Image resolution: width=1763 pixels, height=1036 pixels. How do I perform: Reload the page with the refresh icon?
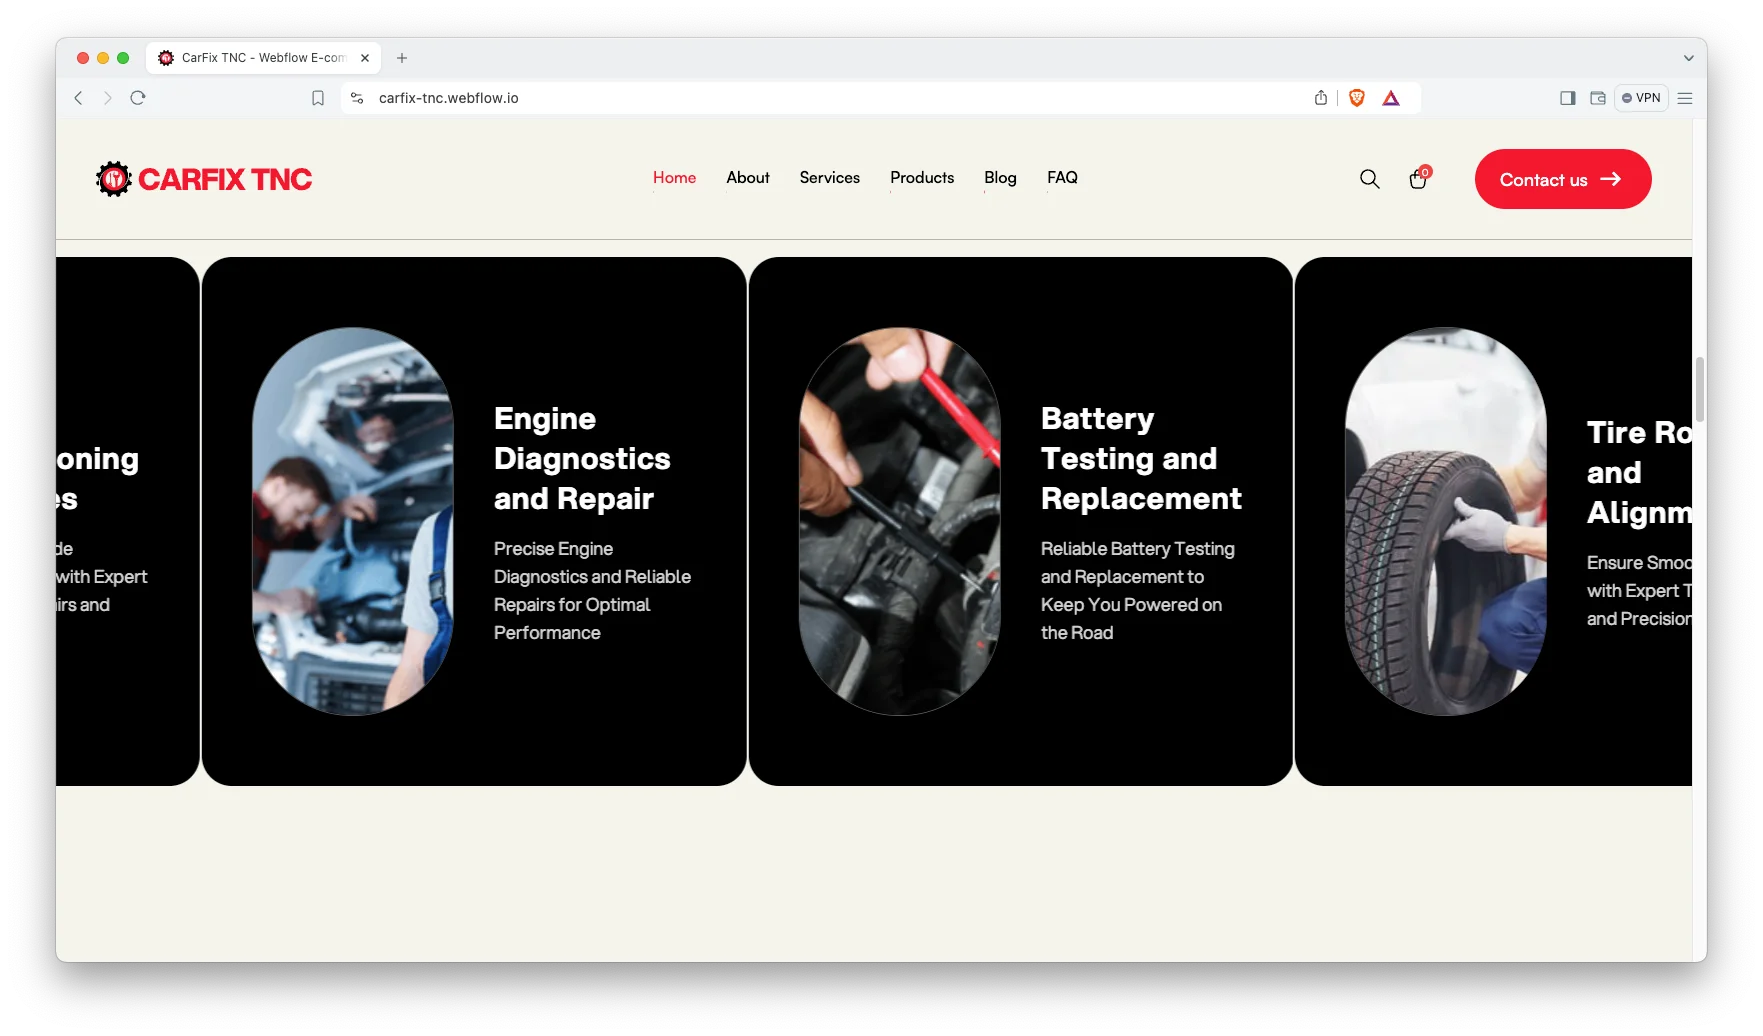click(138, 98)
